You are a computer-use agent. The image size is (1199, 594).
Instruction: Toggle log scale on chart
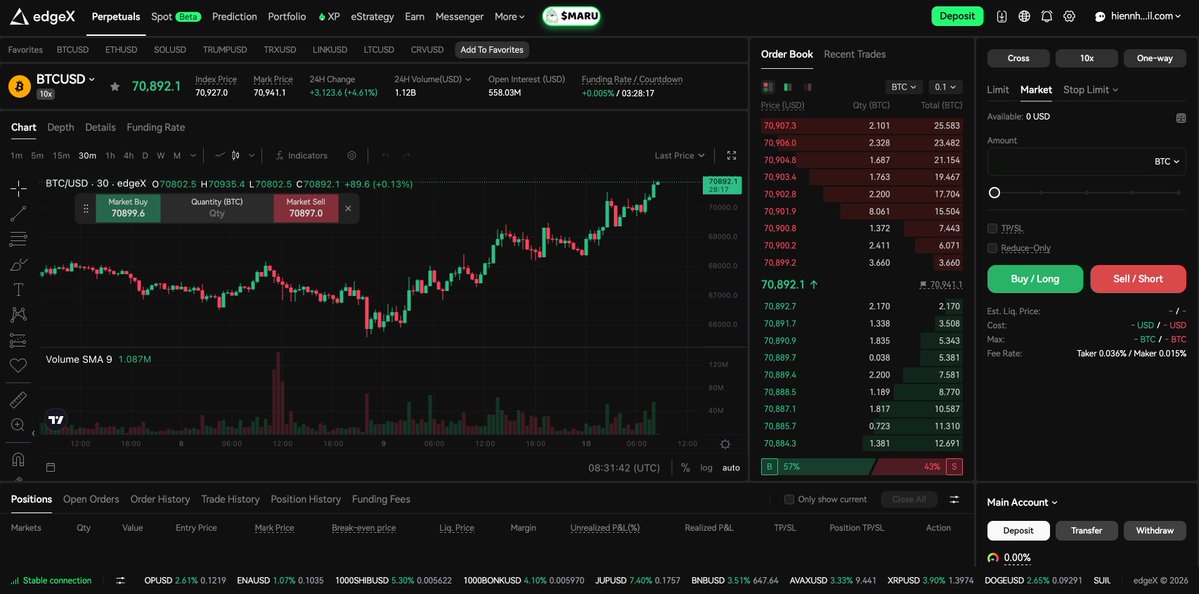point(706,468)
